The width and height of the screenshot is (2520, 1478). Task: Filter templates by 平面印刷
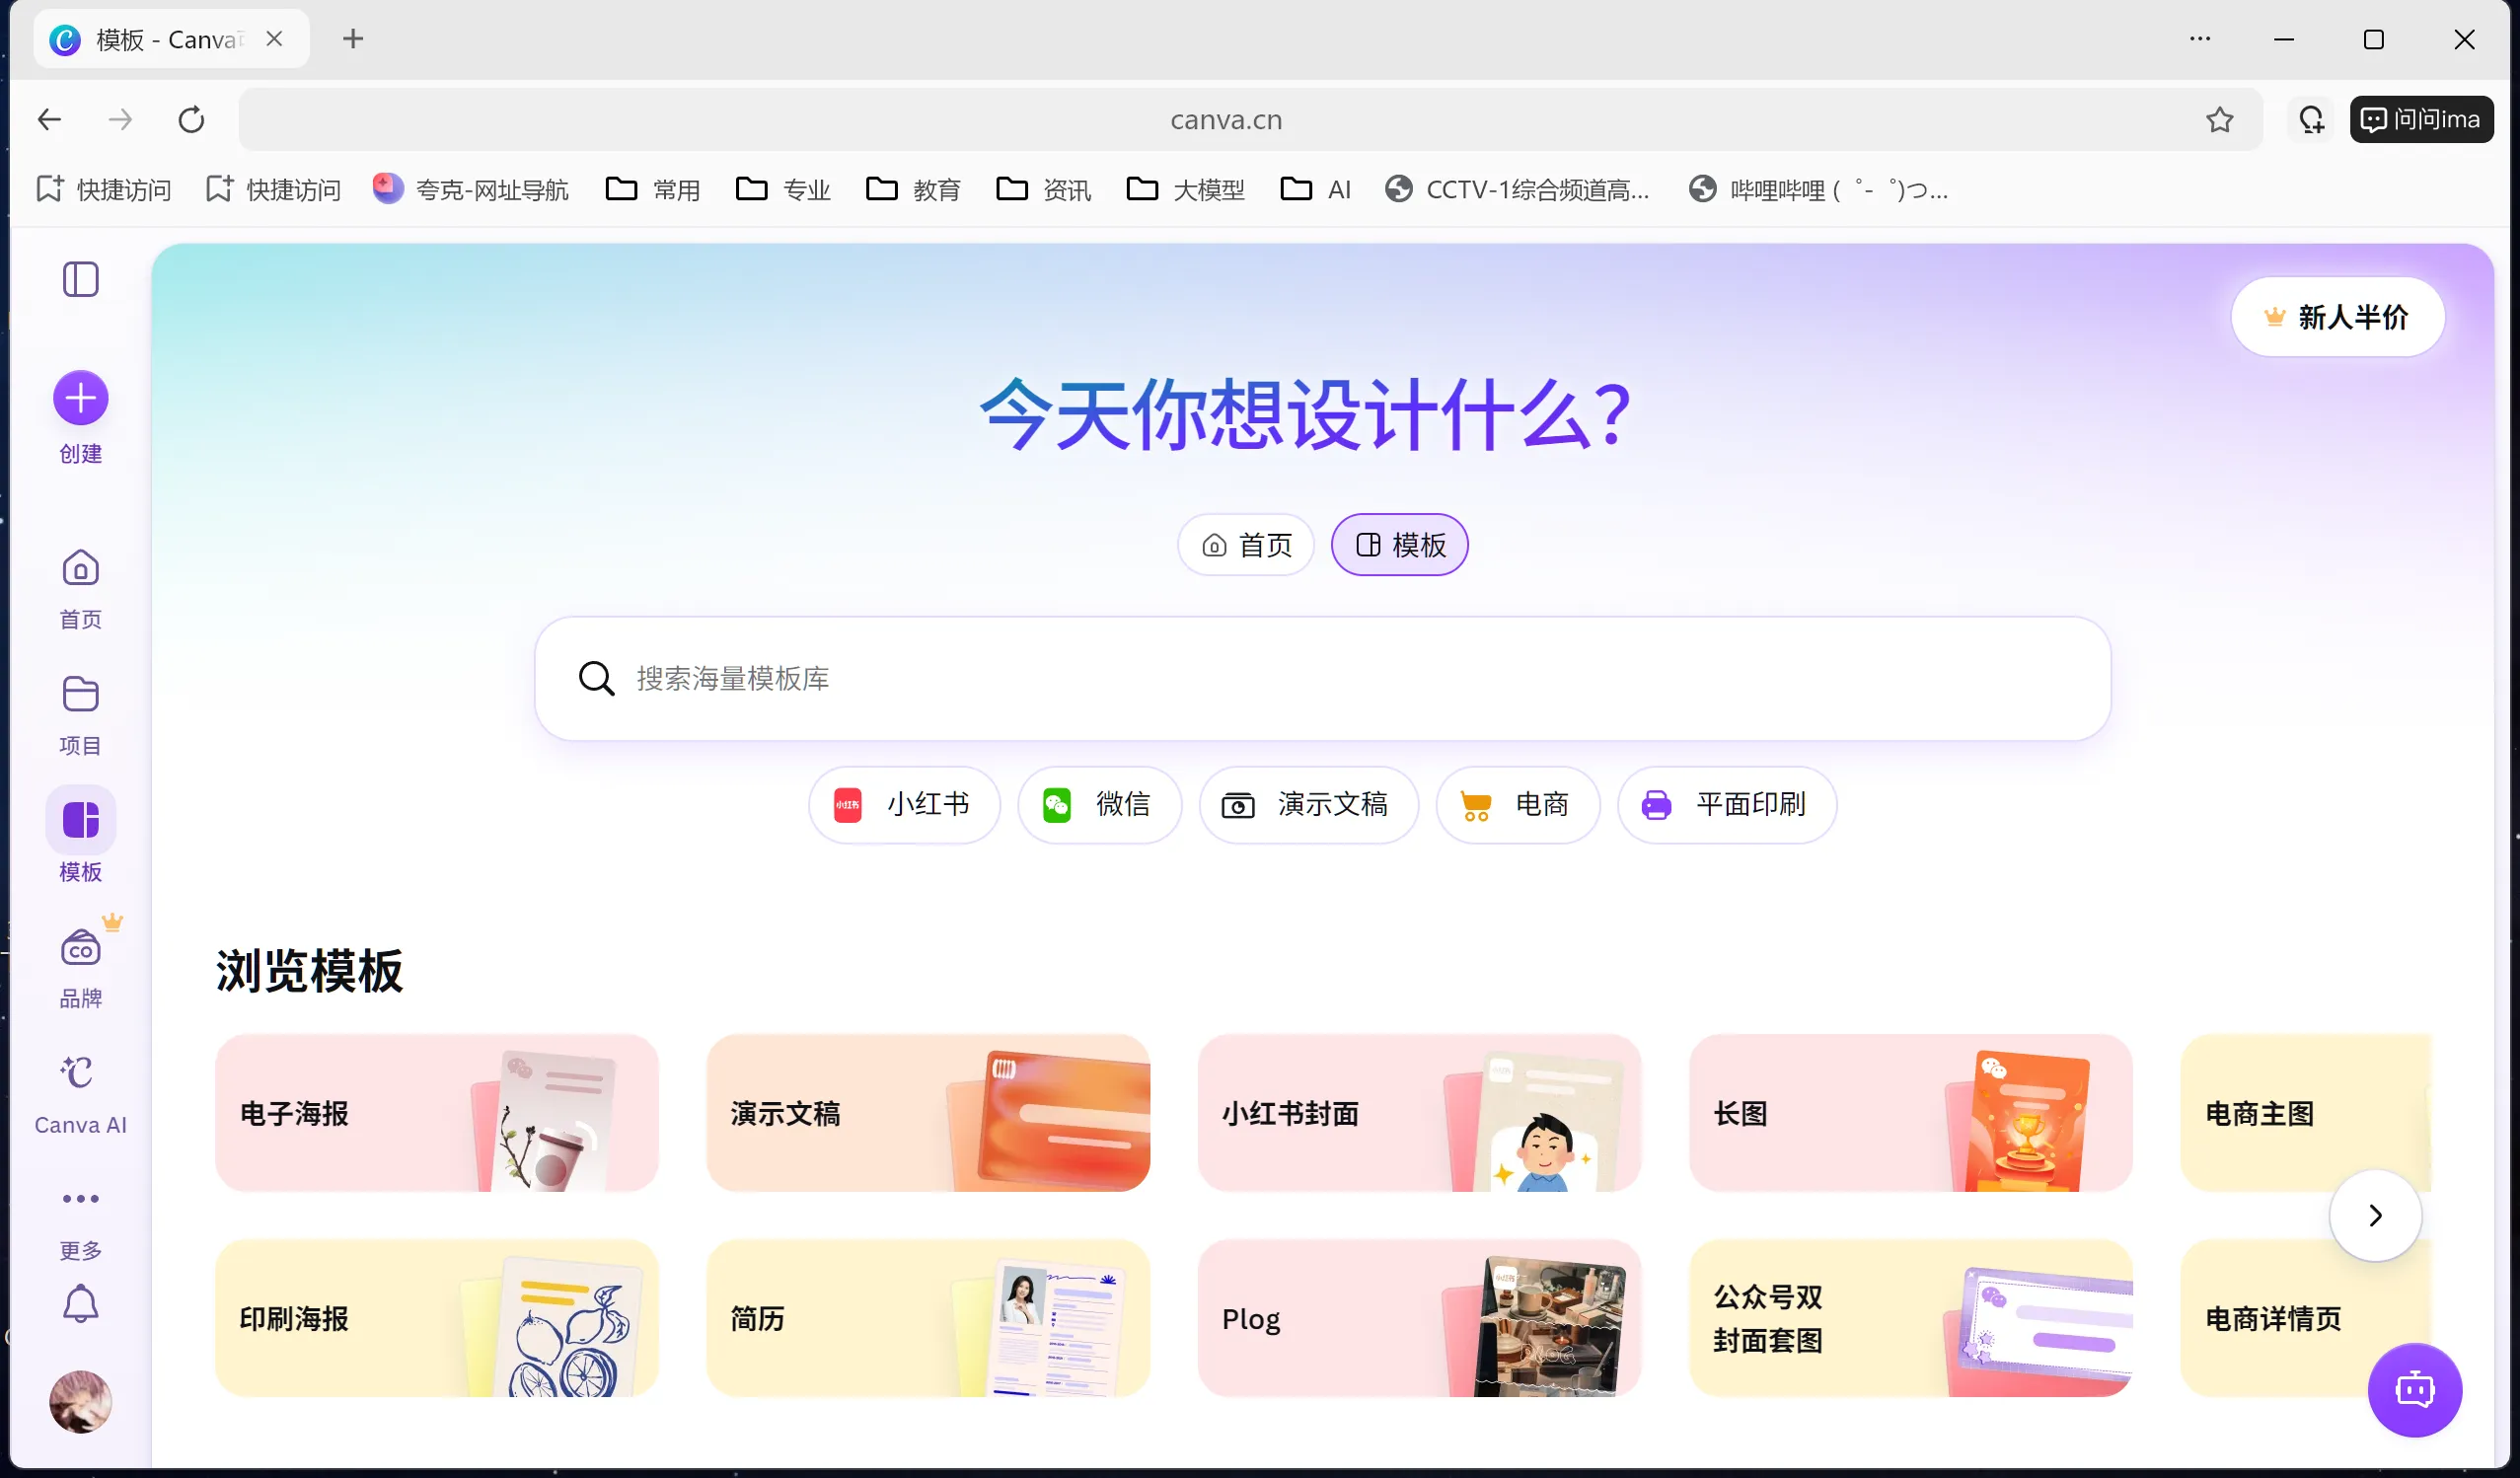(1726, 805)
